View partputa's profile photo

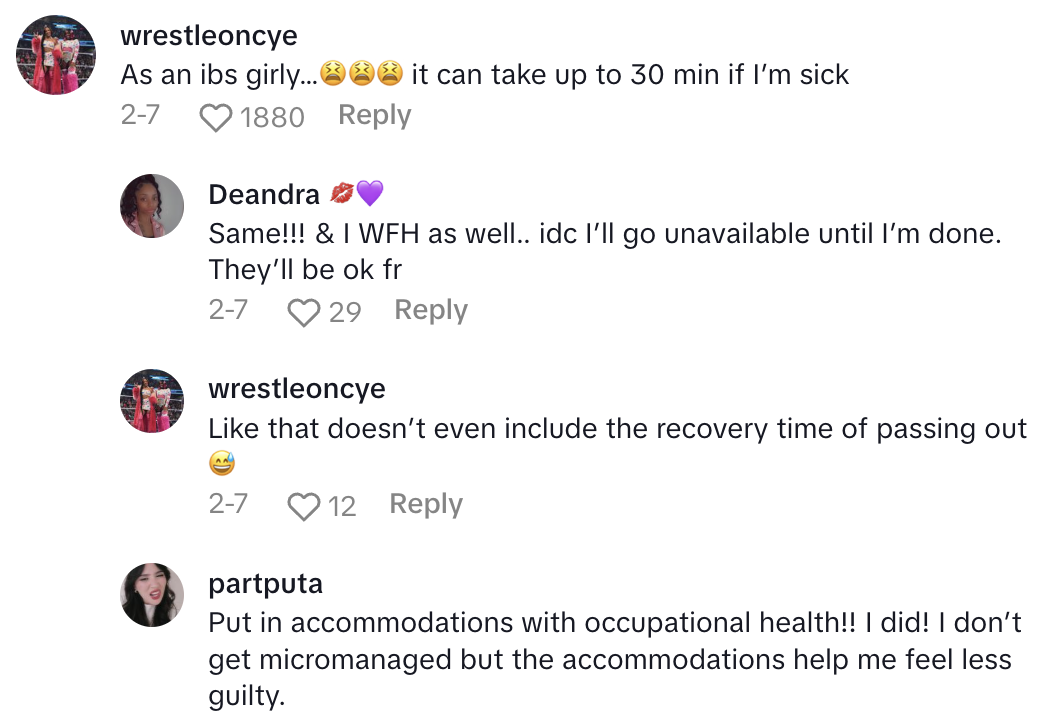pos(152,595)
